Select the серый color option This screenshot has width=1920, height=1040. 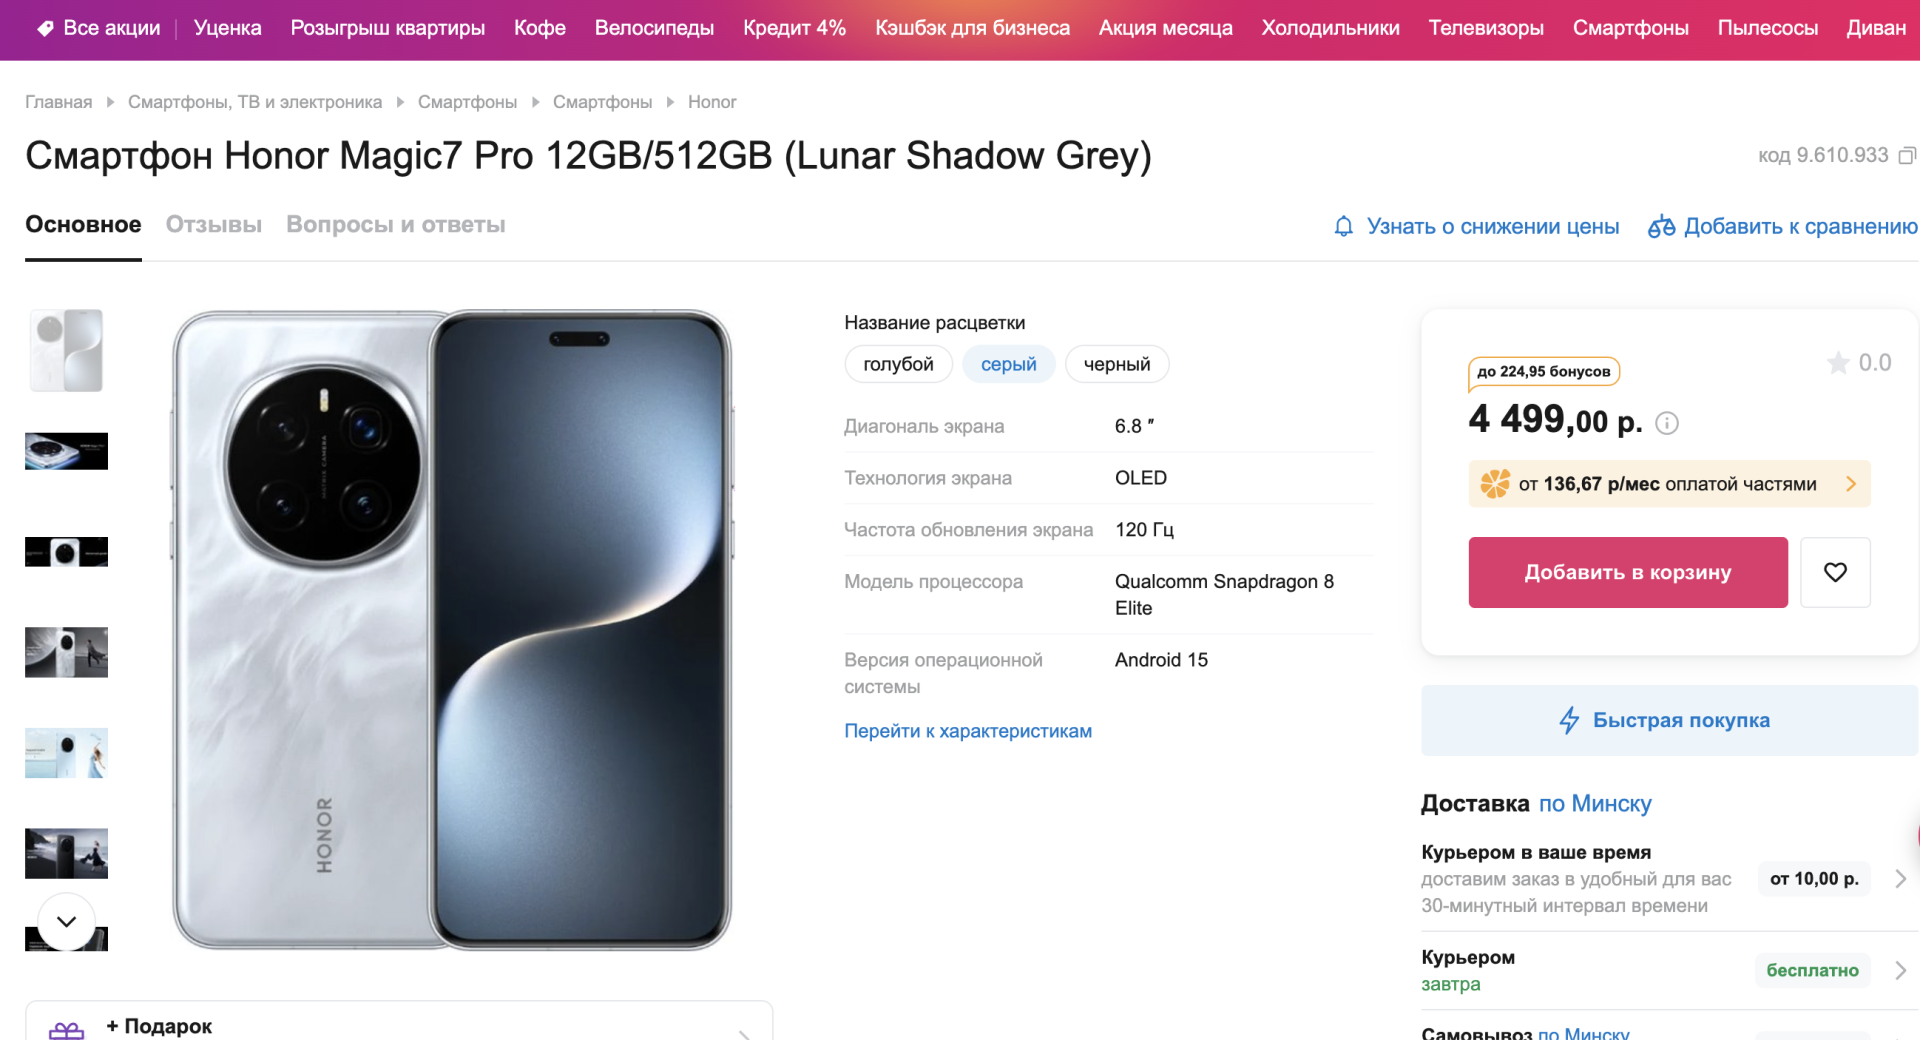(x=1008, y=364)
